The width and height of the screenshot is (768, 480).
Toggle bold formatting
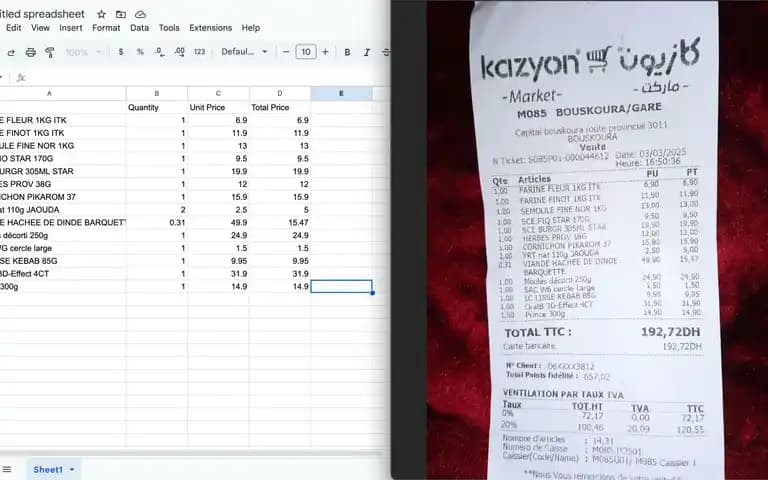(347, 52)
